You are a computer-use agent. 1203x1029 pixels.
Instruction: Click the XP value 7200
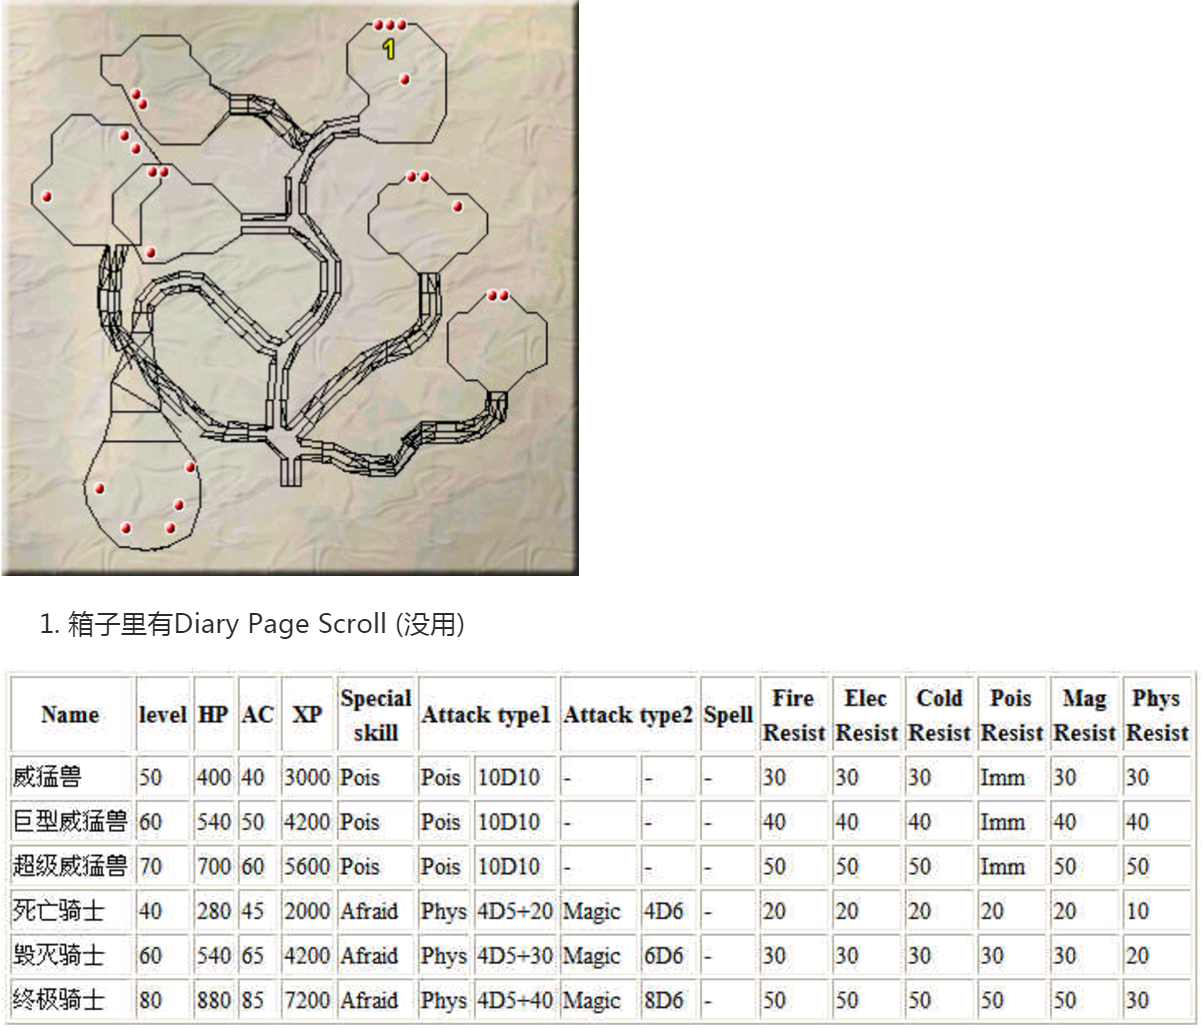307,1000
